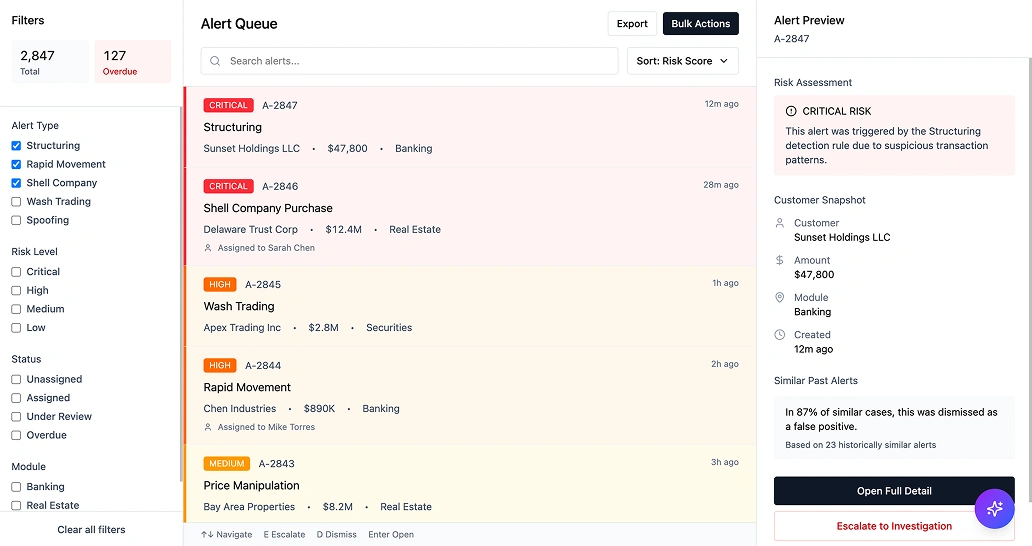Click Open Full Detail

[894, 491]
